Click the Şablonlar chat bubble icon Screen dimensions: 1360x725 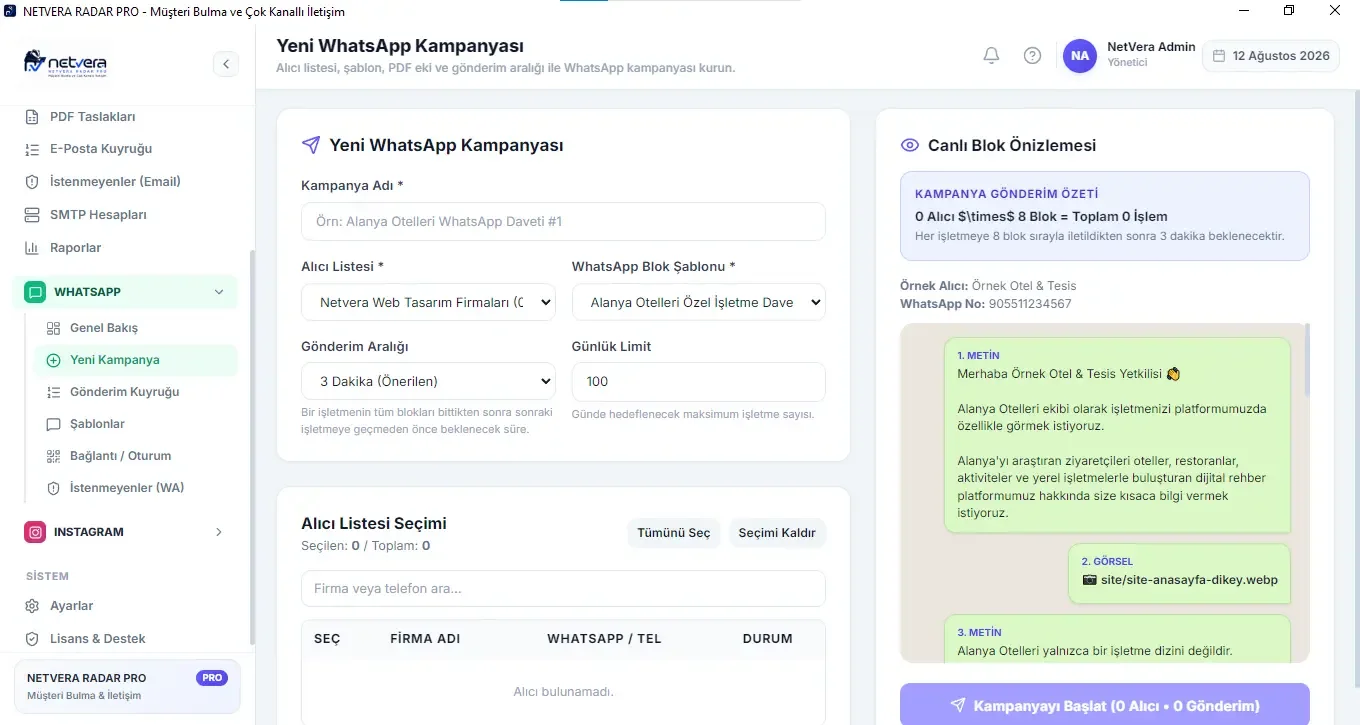pos(54,424)
